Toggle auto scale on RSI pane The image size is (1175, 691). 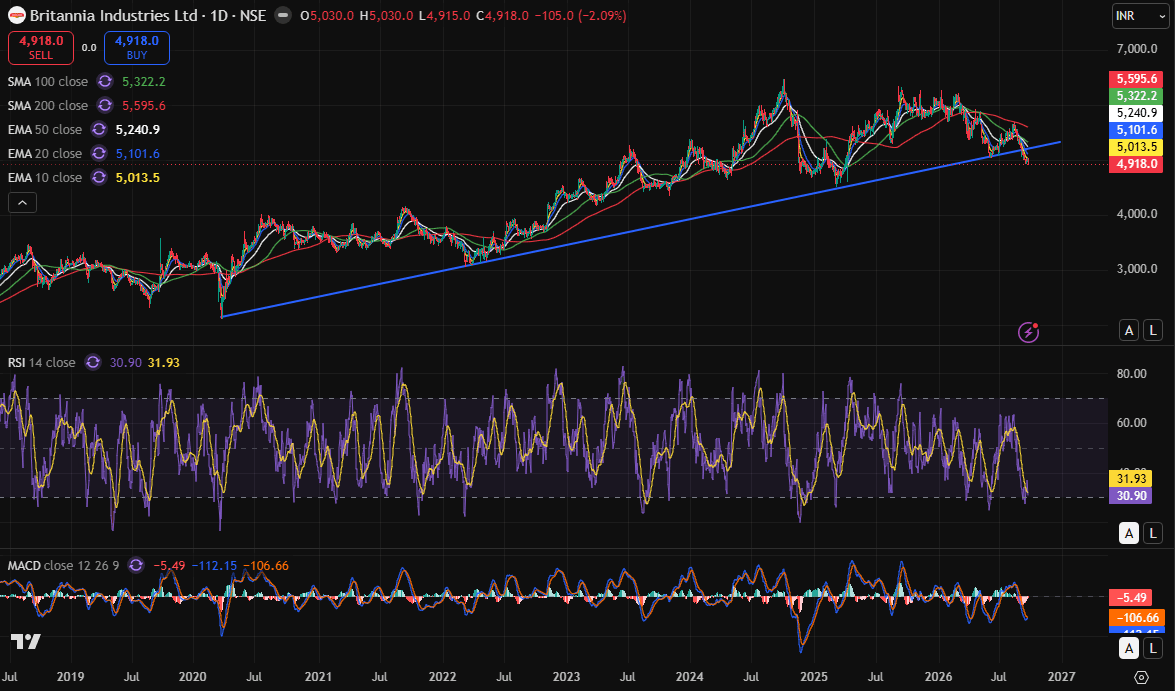pyautogui.click(x=1129, y=533)
